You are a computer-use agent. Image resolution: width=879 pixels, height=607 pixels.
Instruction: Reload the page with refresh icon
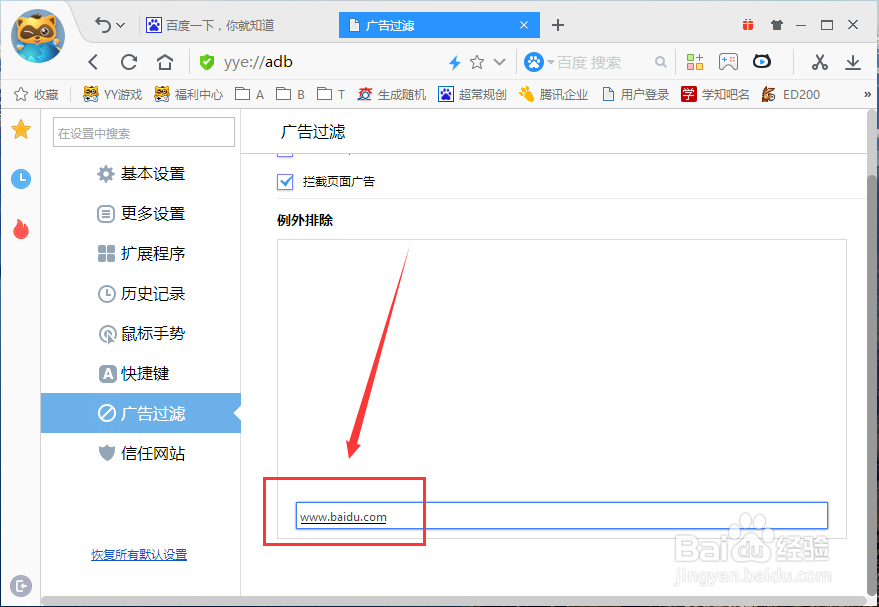129,62
